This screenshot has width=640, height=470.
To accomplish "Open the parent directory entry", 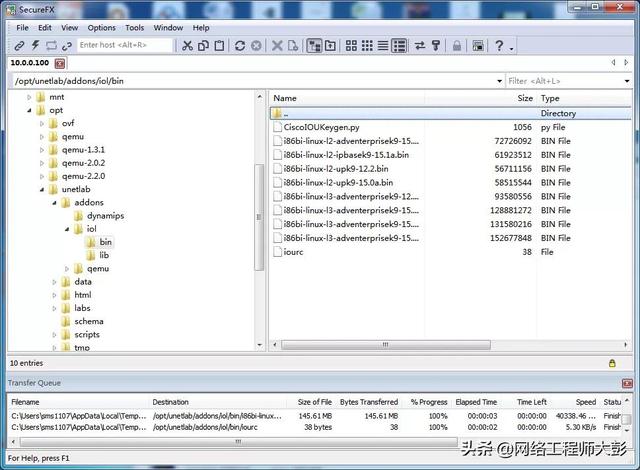I will click(x=450, y=113).
